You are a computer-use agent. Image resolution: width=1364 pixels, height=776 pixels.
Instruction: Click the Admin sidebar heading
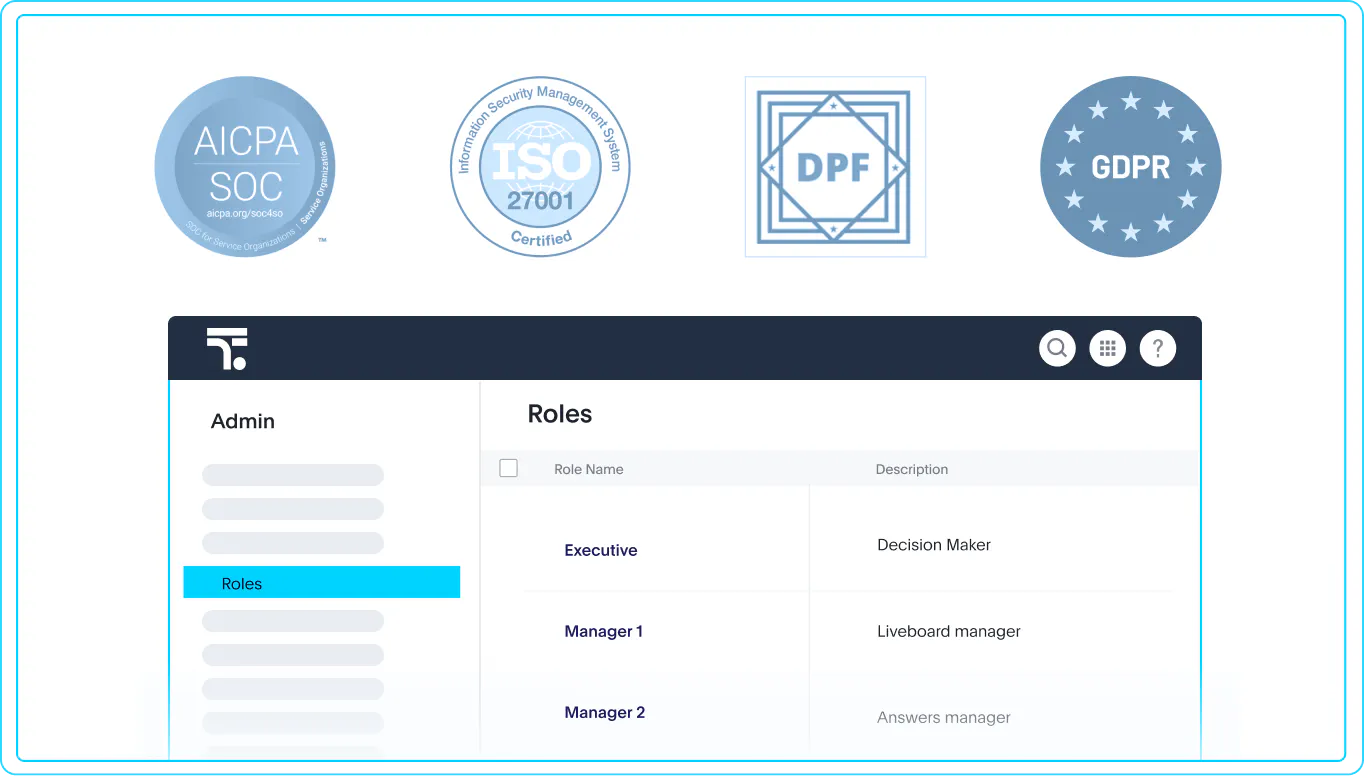tap(243, 421)
